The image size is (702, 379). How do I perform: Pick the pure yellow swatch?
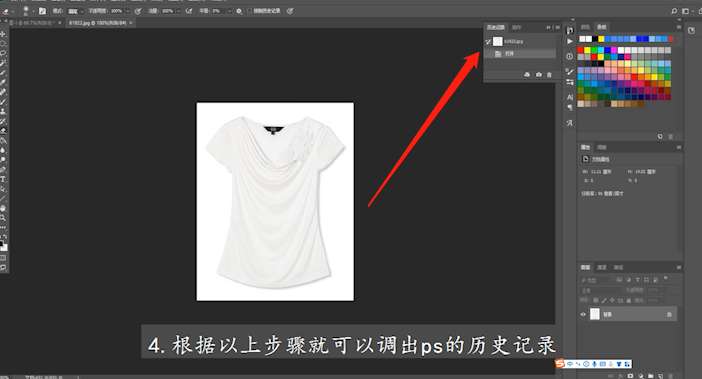point(587,50)
